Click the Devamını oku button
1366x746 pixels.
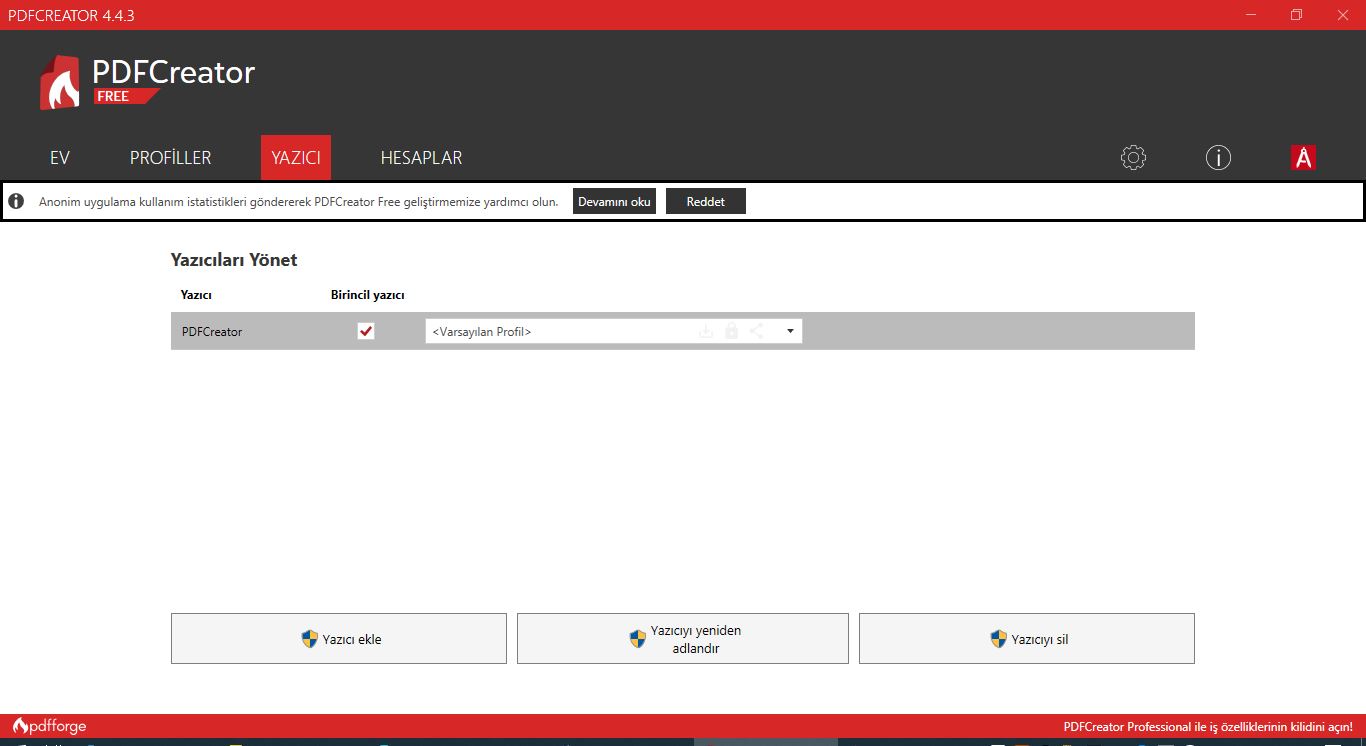(614, 202)
